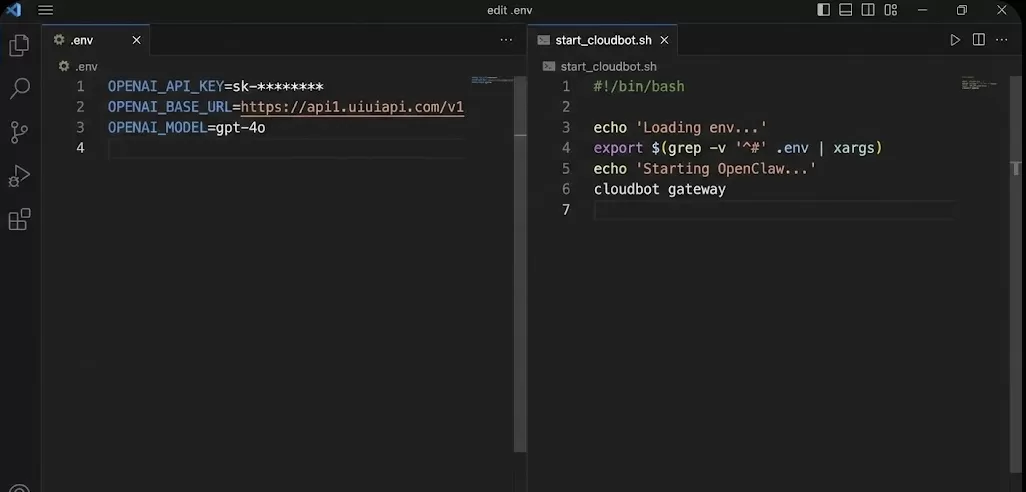Open more actions for right editor group
Viewport: 1026px width, 492px height.
click(1001, 40)
